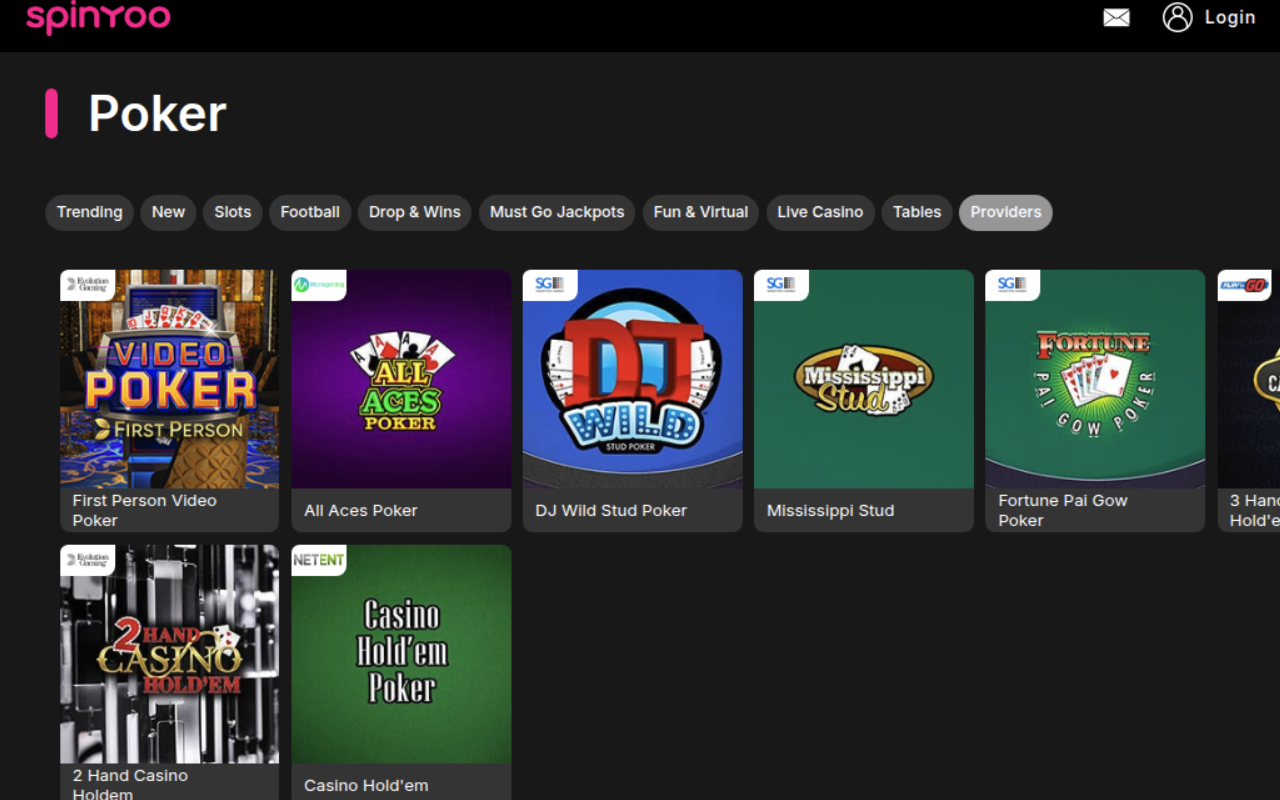Open the messages envelope icon
The width and height of the screenshot is (1280, 800).
(x=1116, y=18)
